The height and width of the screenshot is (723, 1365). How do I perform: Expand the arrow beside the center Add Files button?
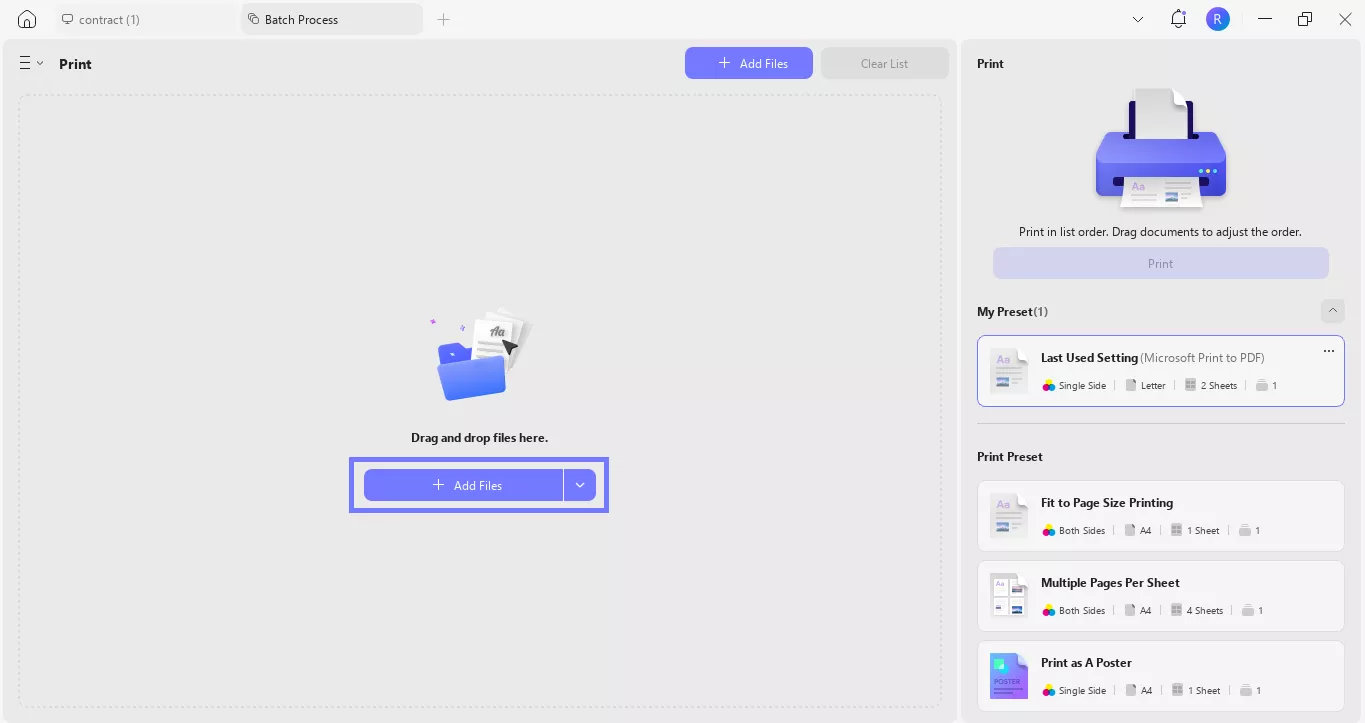coord(580,485)
